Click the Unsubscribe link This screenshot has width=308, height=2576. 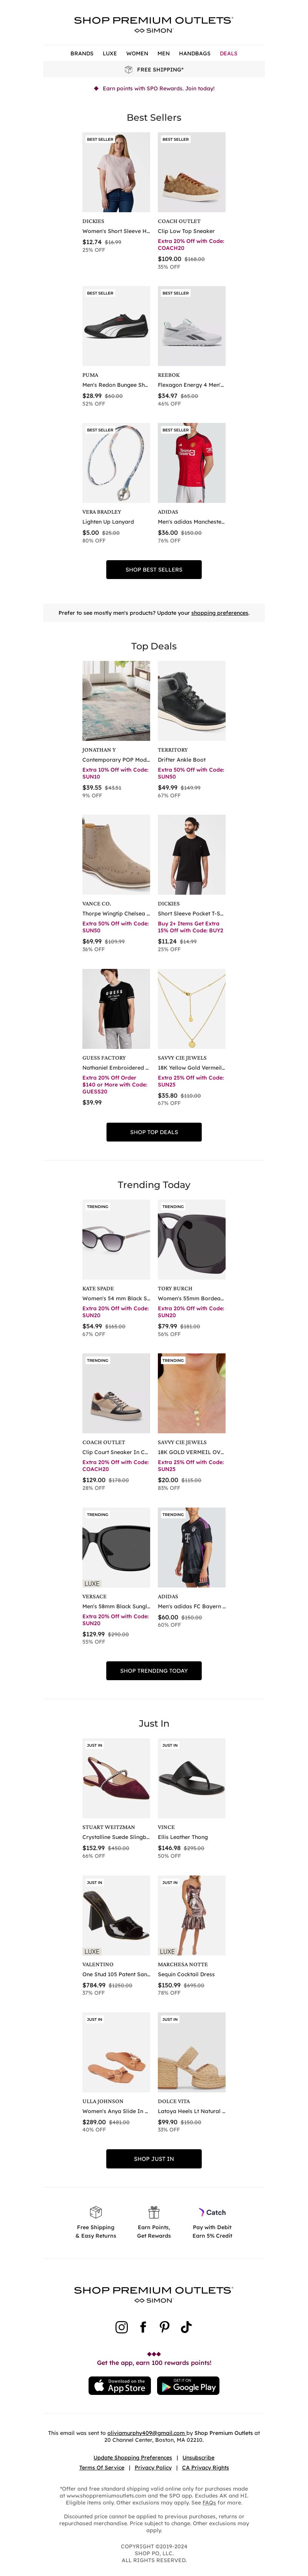point(198,2456)
